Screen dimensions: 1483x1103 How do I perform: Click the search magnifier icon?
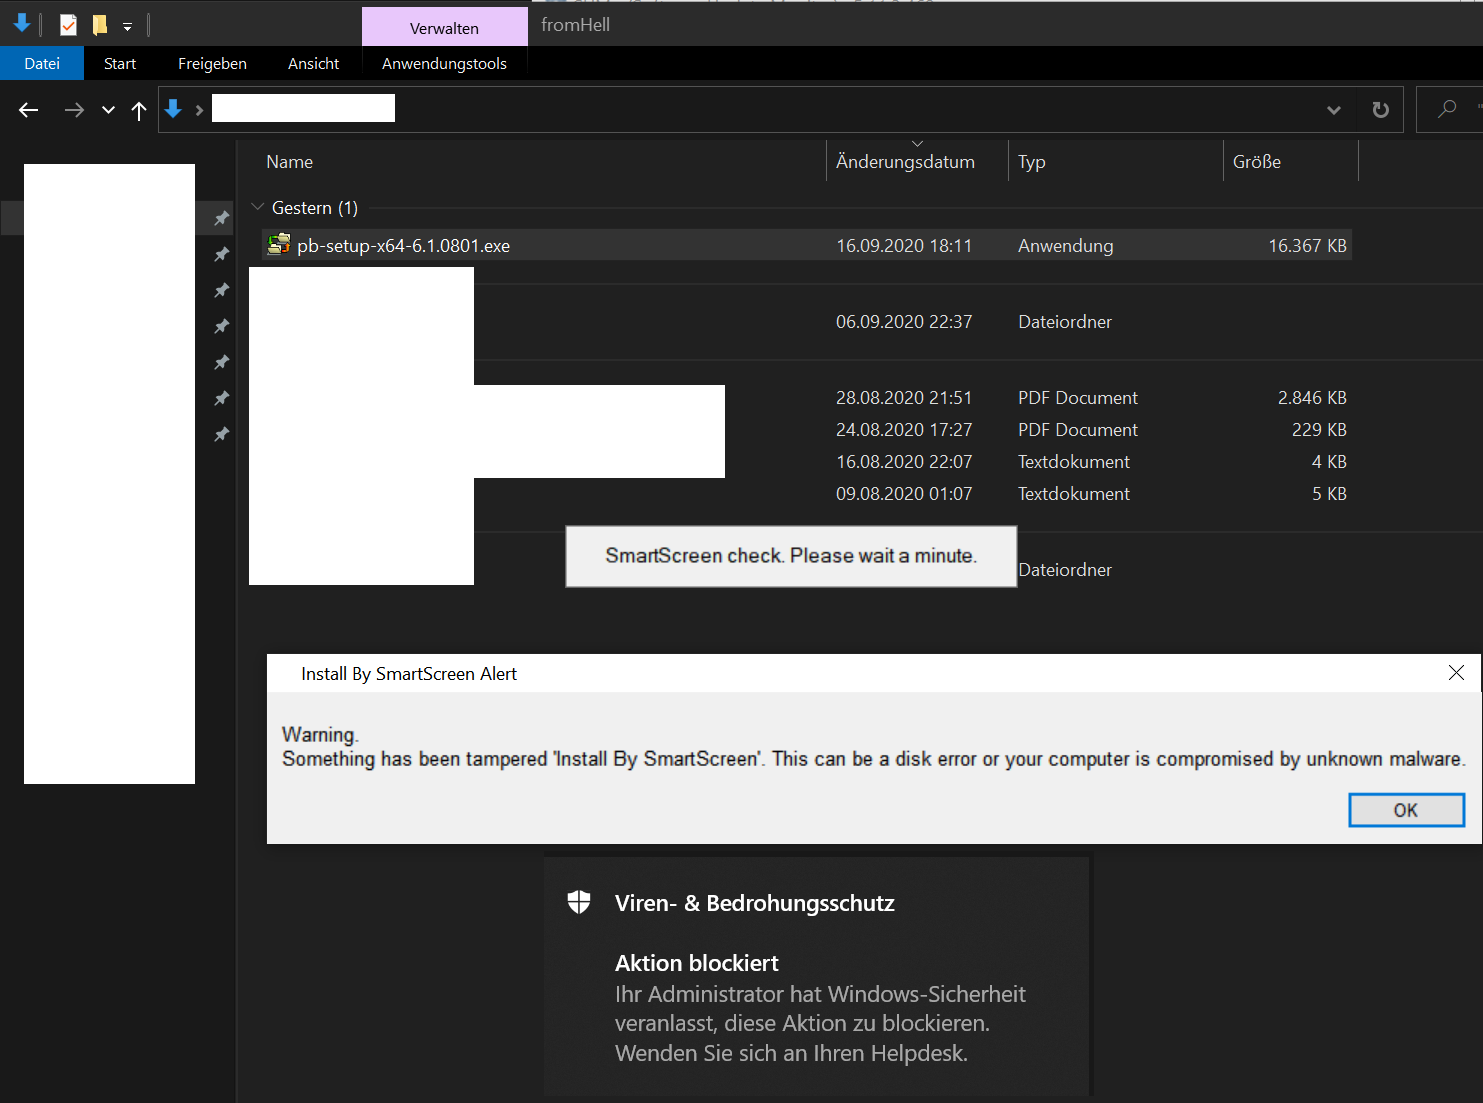[x=1447, y=109]
